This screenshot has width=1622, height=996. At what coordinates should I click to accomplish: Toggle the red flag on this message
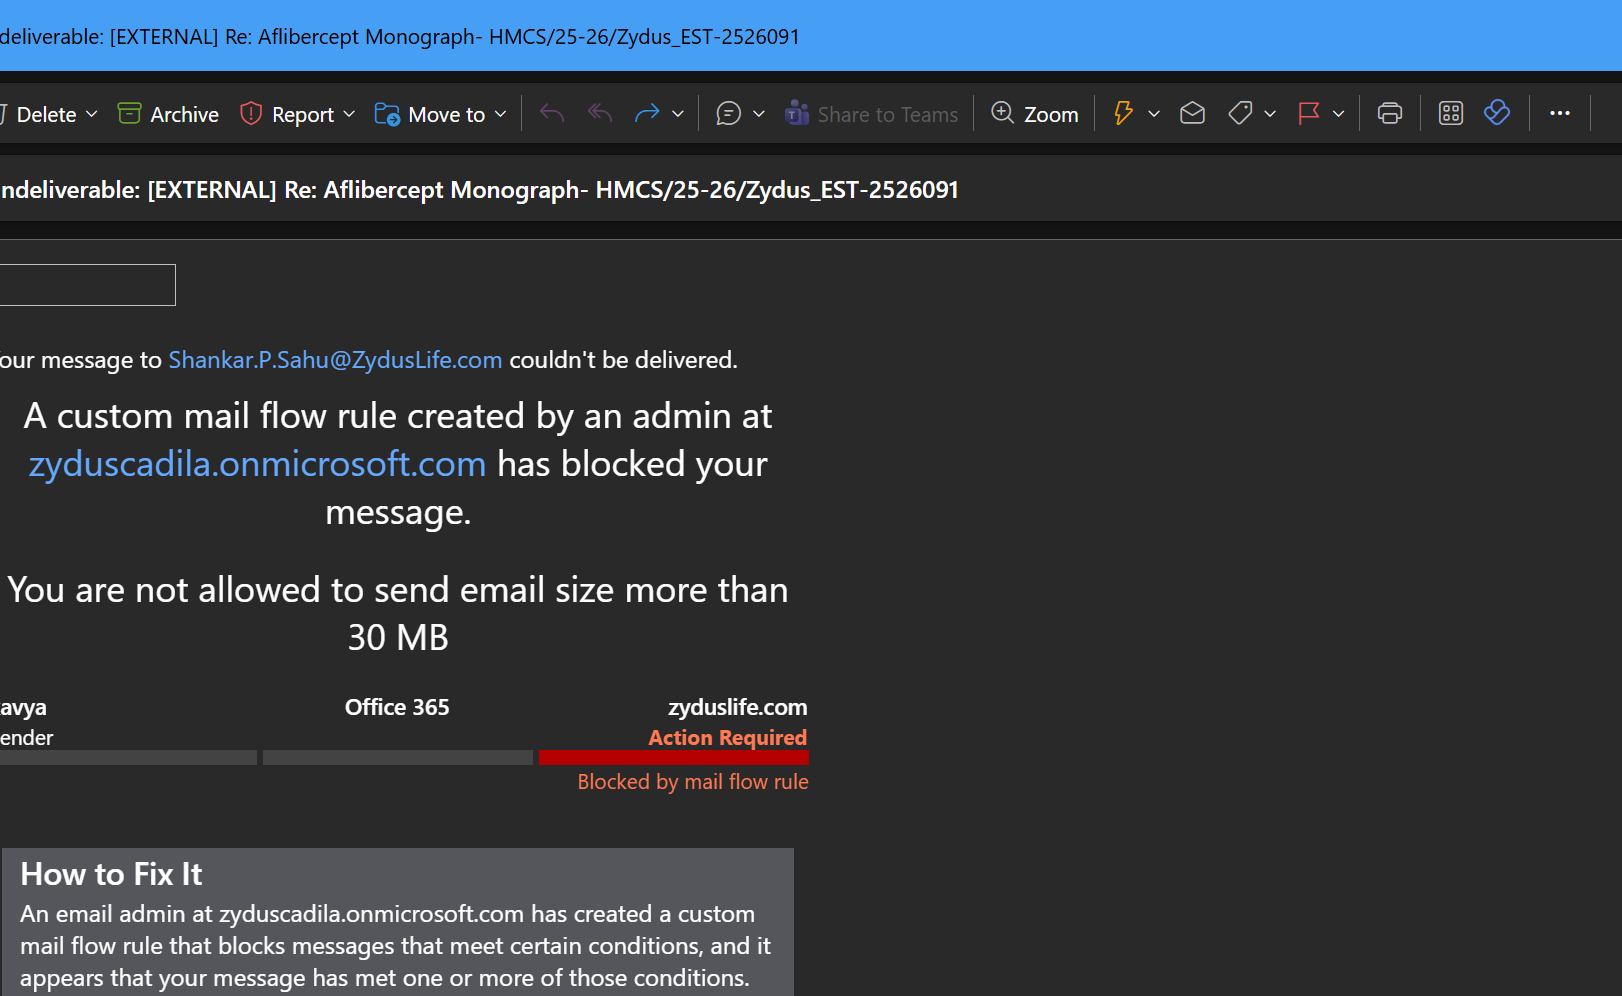tap(1308, 114)
